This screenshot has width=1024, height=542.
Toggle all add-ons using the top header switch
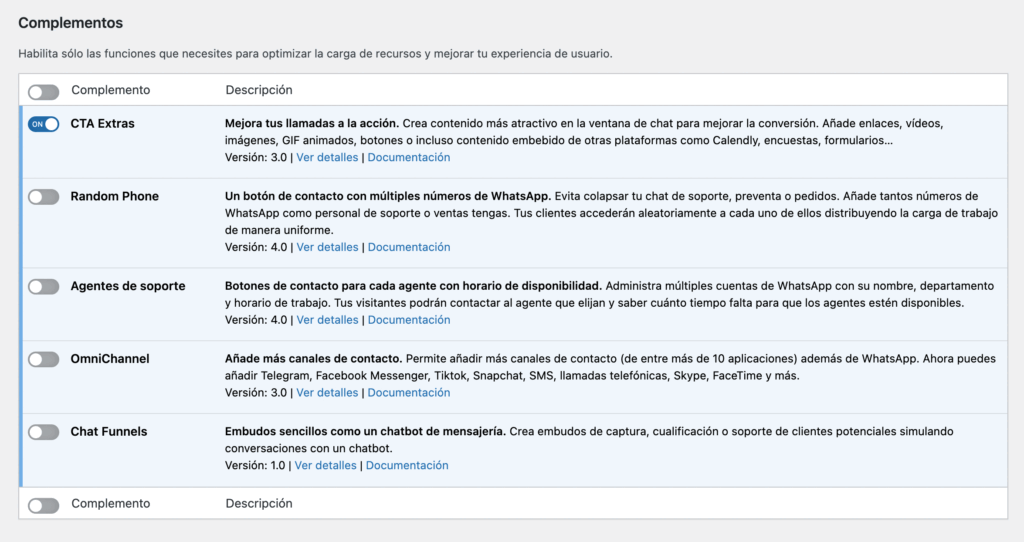(x=43, y=91)
